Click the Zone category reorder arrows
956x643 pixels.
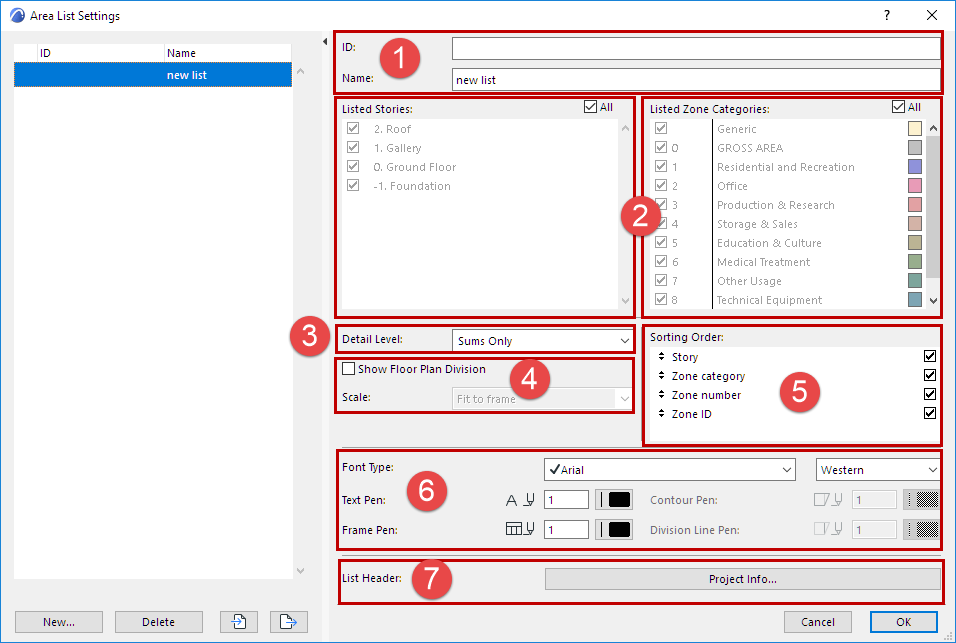coord(662,375)
